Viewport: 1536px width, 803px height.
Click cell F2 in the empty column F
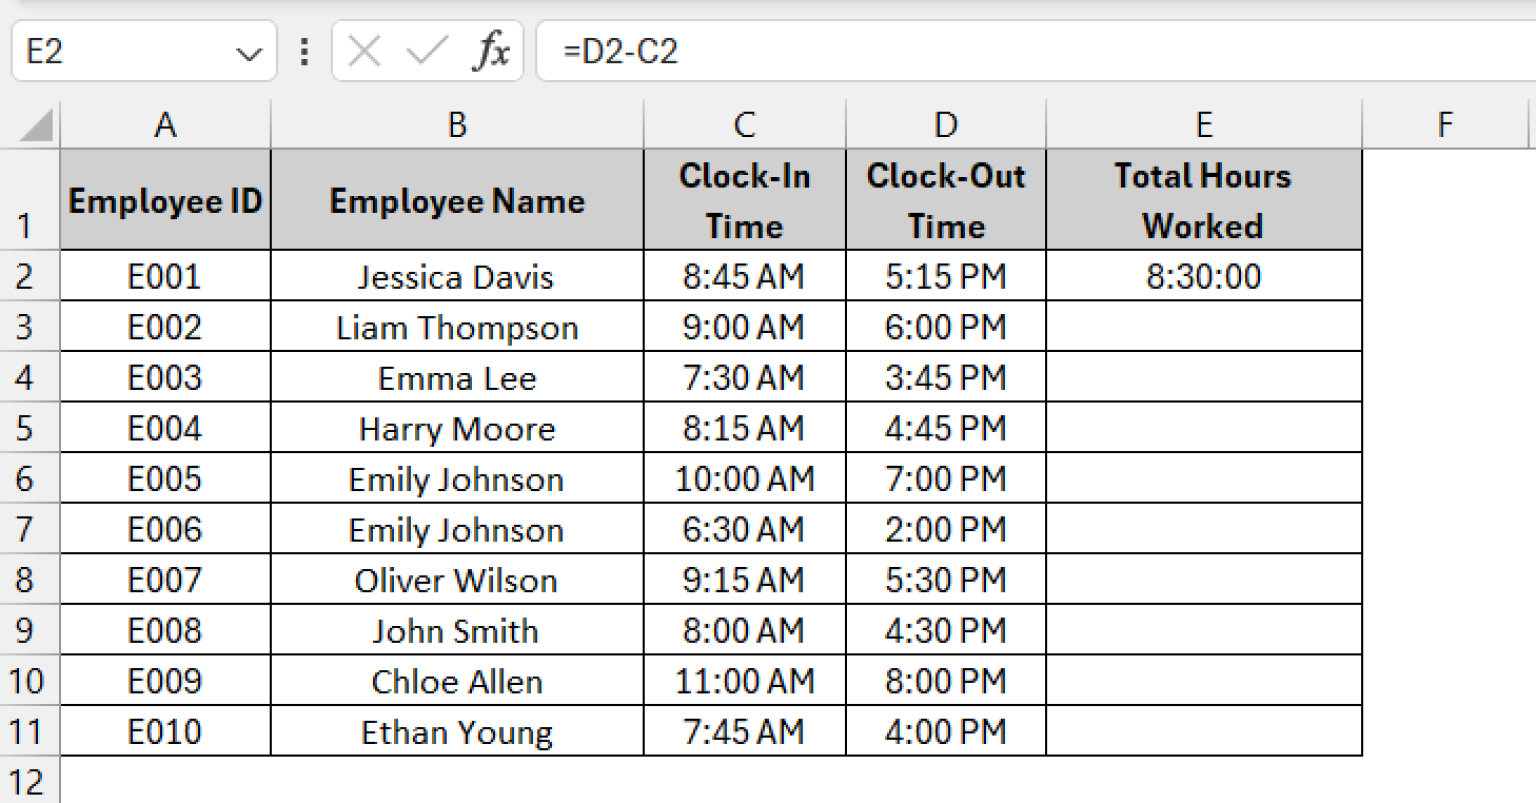coord(1445,276)
